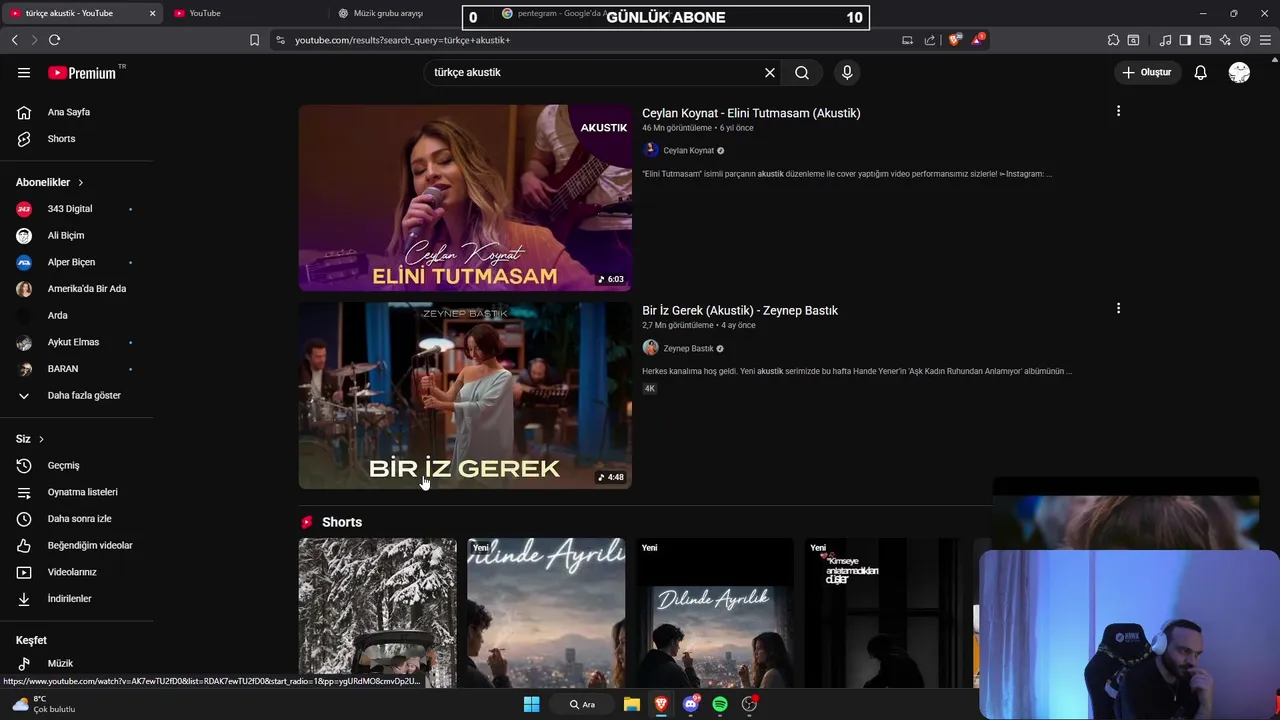Open Brave Leo AI sparkle icon
This screenshot has width=1280, height=720.
click(1225, 40)
